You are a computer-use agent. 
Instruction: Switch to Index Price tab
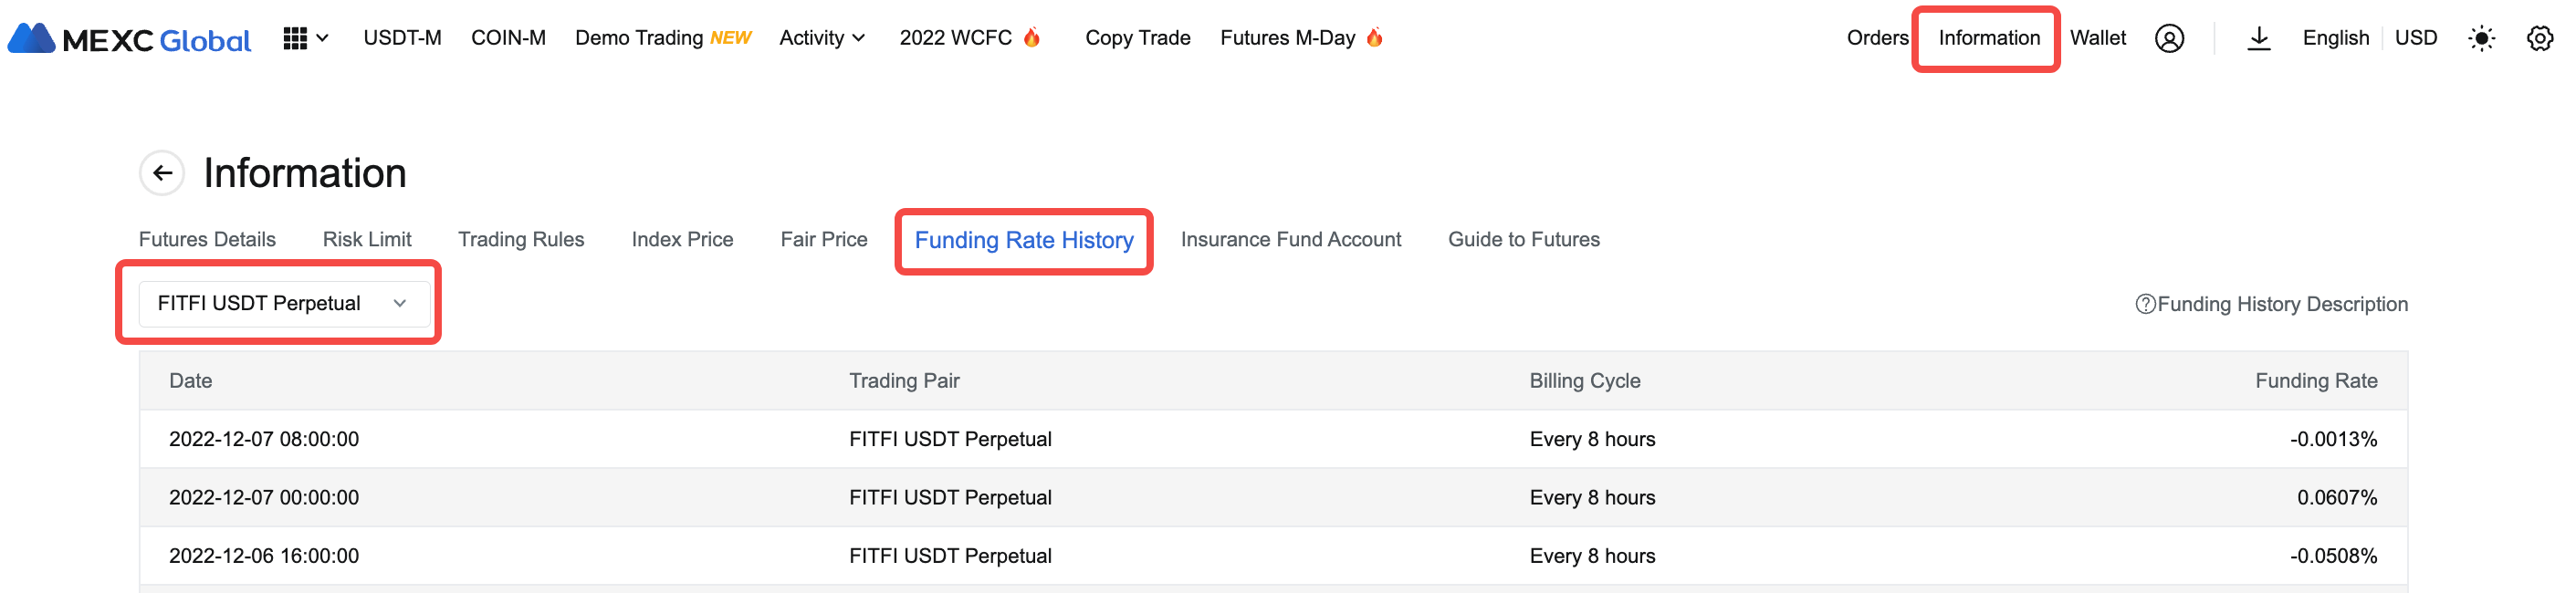[x=682, y=239]
